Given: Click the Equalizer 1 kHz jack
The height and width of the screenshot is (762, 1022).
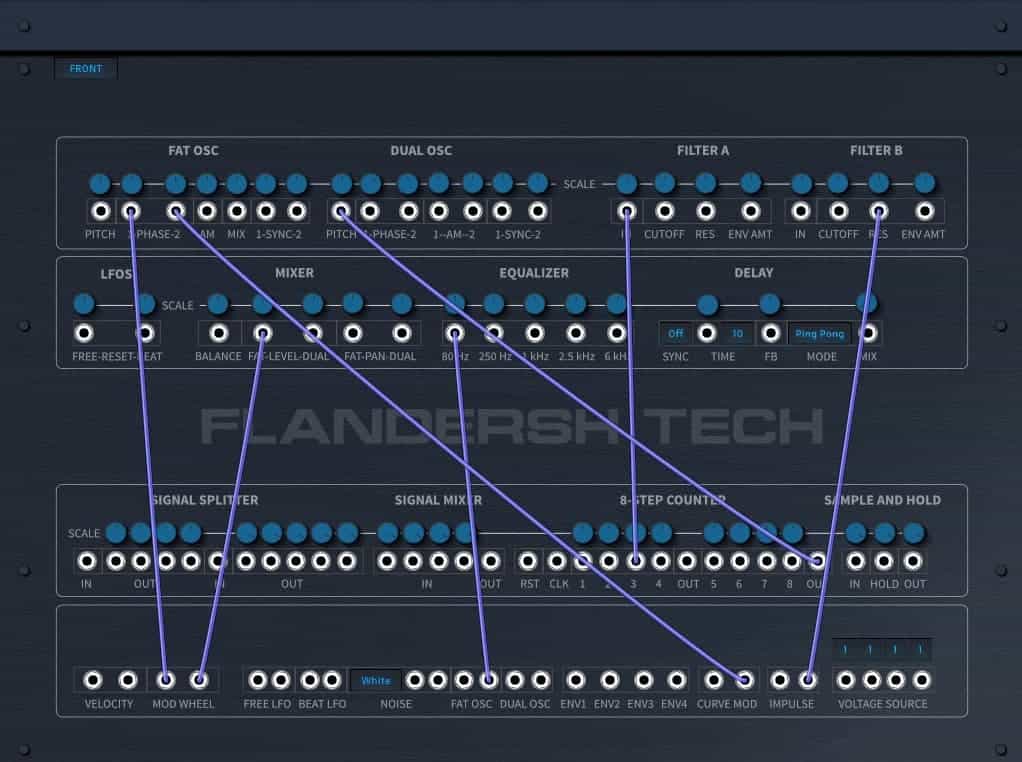Looking at the screenshot, I should point(534,334).
